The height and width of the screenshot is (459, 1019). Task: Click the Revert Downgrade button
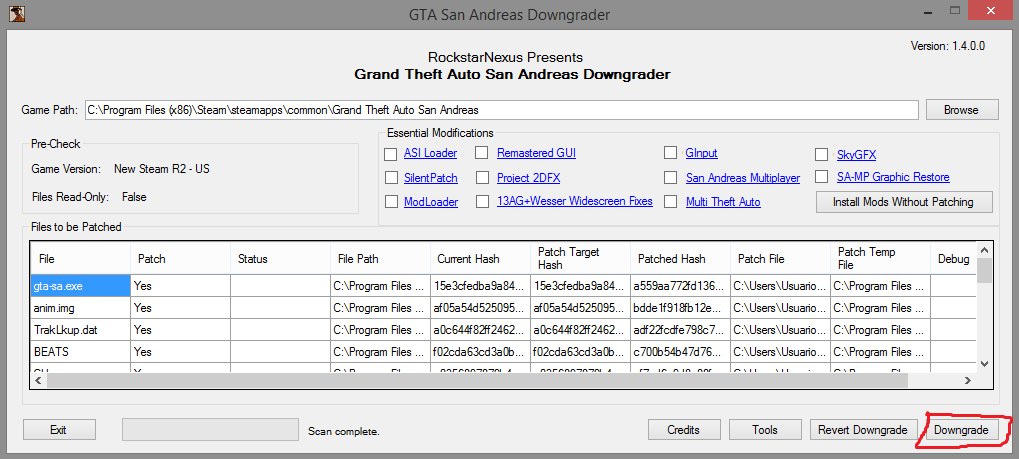pos(862,430)
